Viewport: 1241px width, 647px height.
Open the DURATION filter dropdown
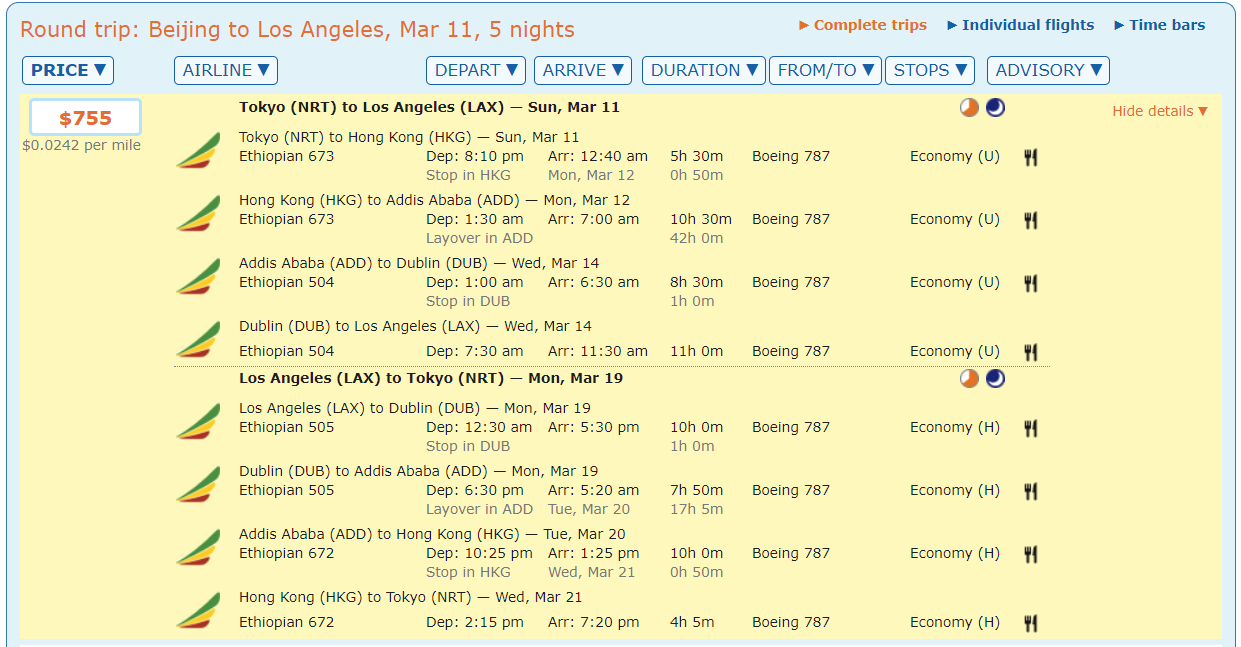[704, 70]
